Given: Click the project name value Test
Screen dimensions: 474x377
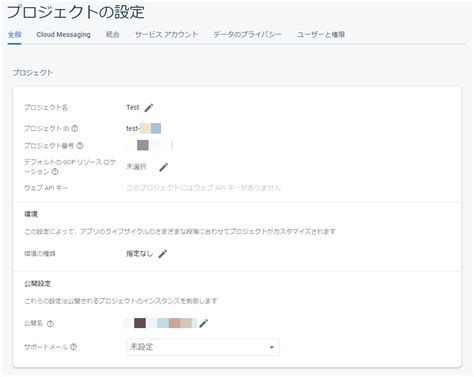Looking at the screenshot, I should click(x=133, y=107).
